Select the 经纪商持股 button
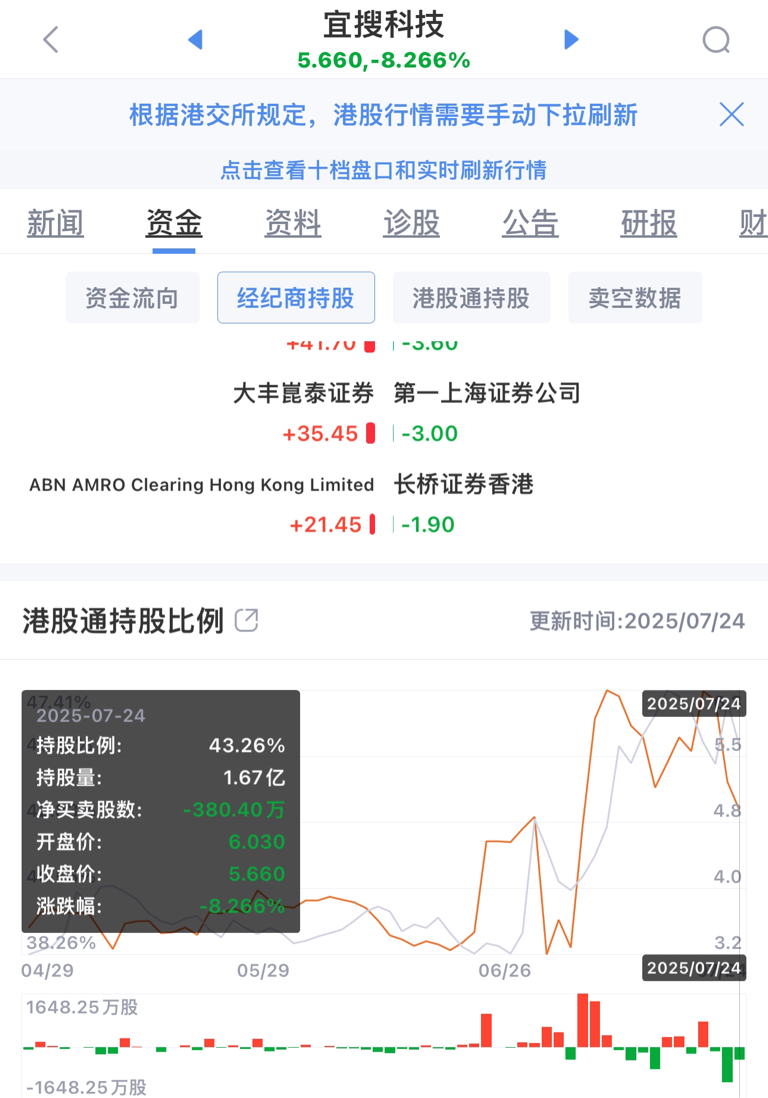Viewport: 768px width, 1098px height. tap(295, 298)
